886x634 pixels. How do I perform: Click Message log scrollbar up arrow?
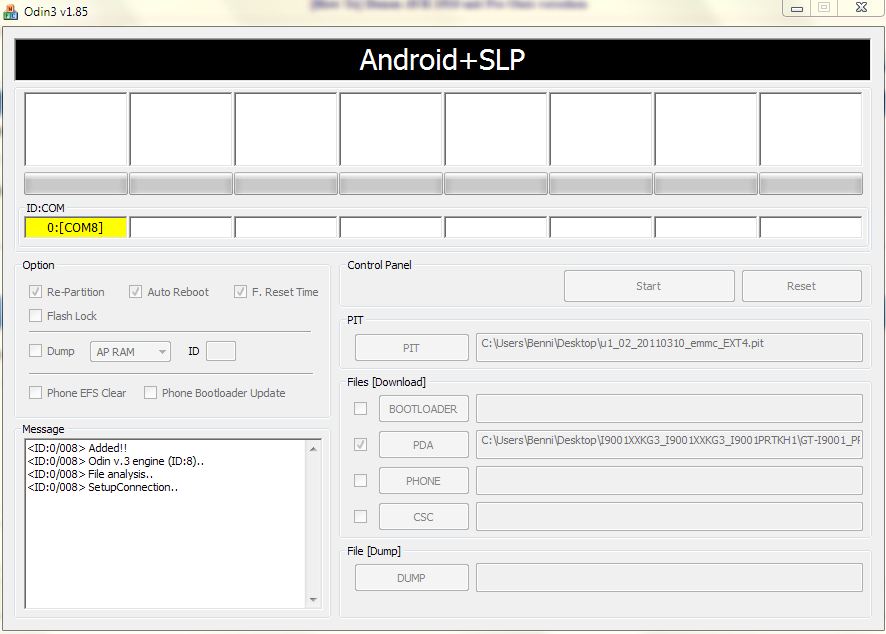coord(313,449)
